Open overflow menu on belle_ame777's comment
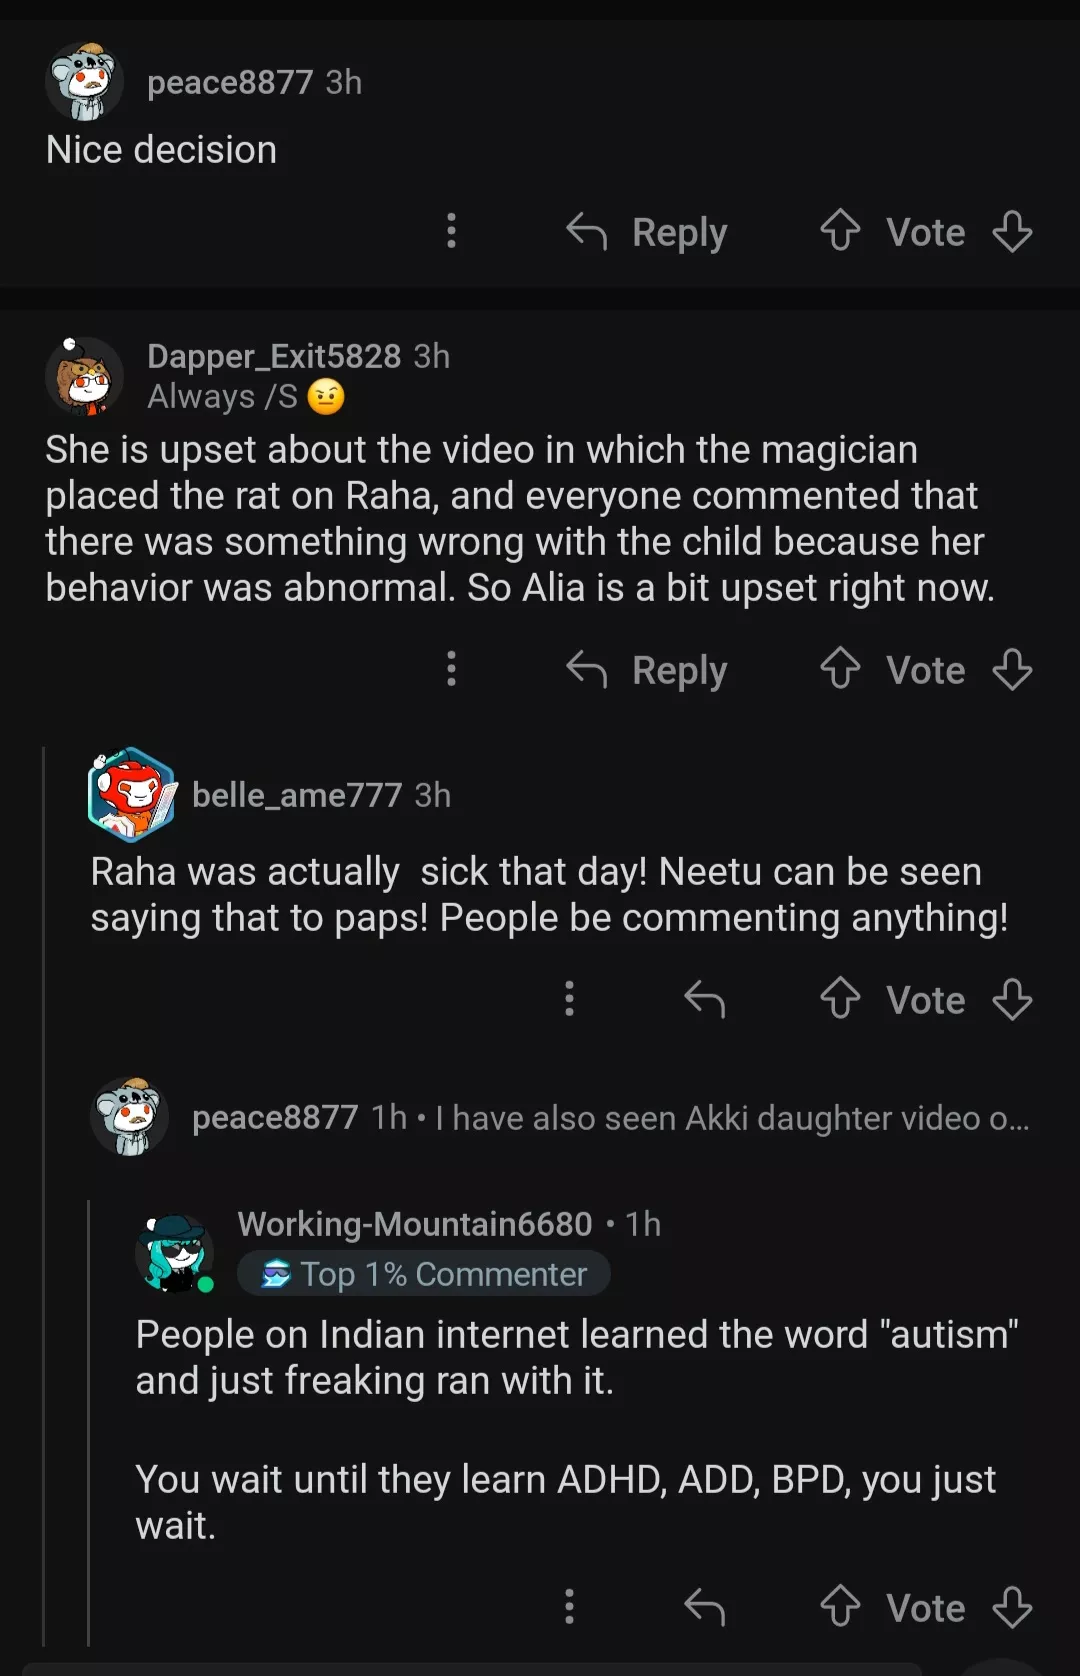This screenshot has height=1676, width=1080. (570, 999)
